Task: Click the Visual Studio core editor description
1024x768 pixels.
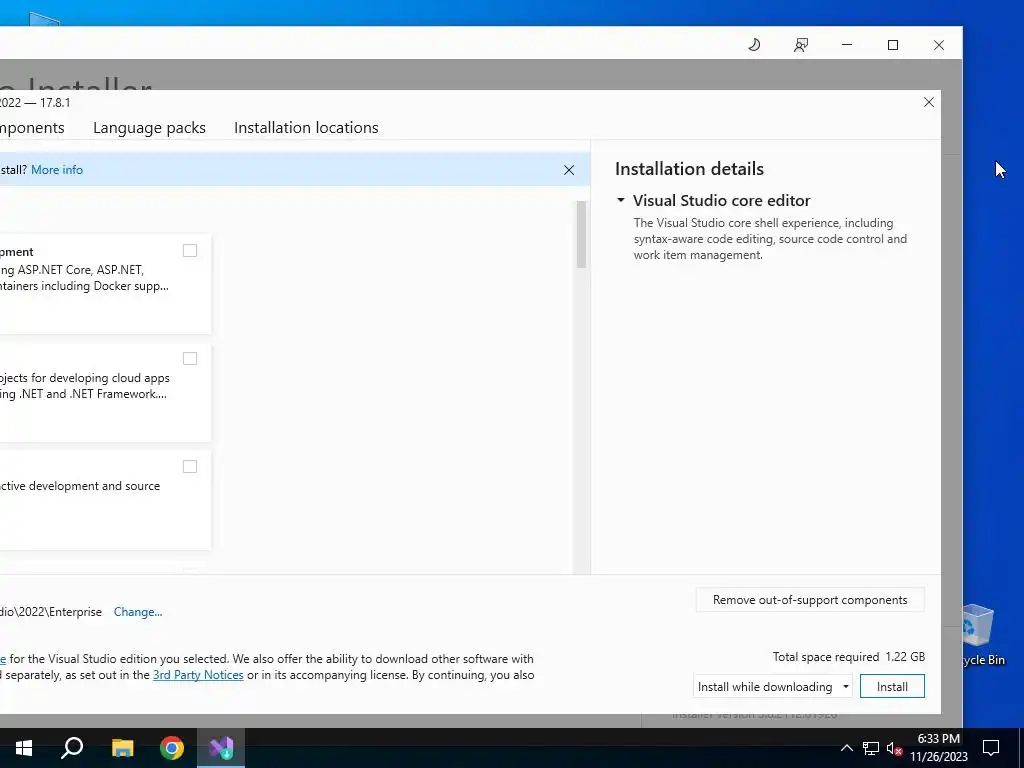Action: point(770,239)
